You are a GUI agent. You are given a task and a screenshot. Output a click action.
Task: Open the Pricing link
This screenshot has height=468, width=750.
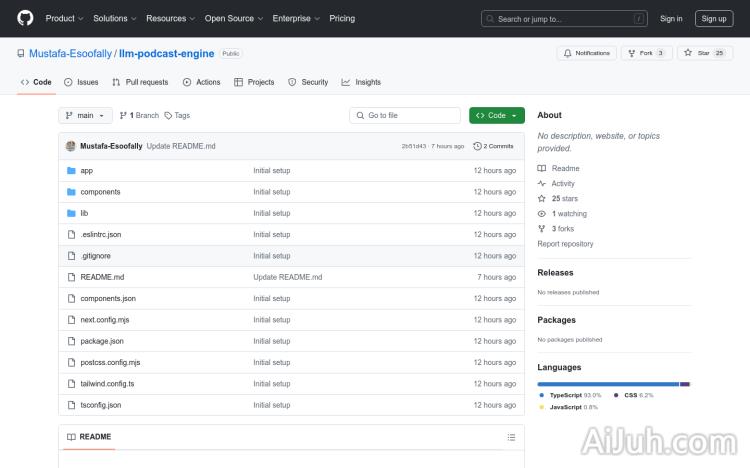tap(342, 18)
